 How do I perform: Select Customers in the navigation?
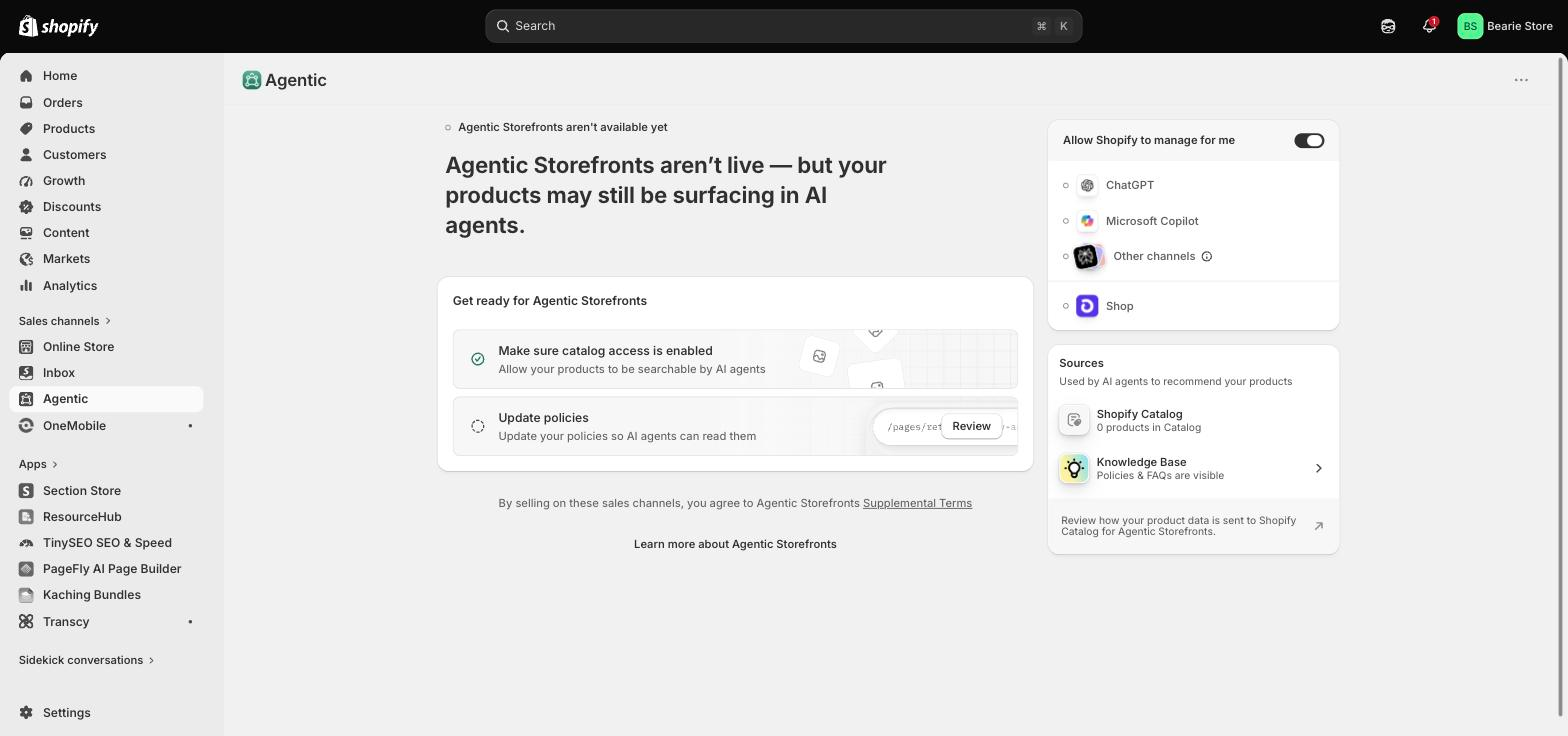(106, 155)
